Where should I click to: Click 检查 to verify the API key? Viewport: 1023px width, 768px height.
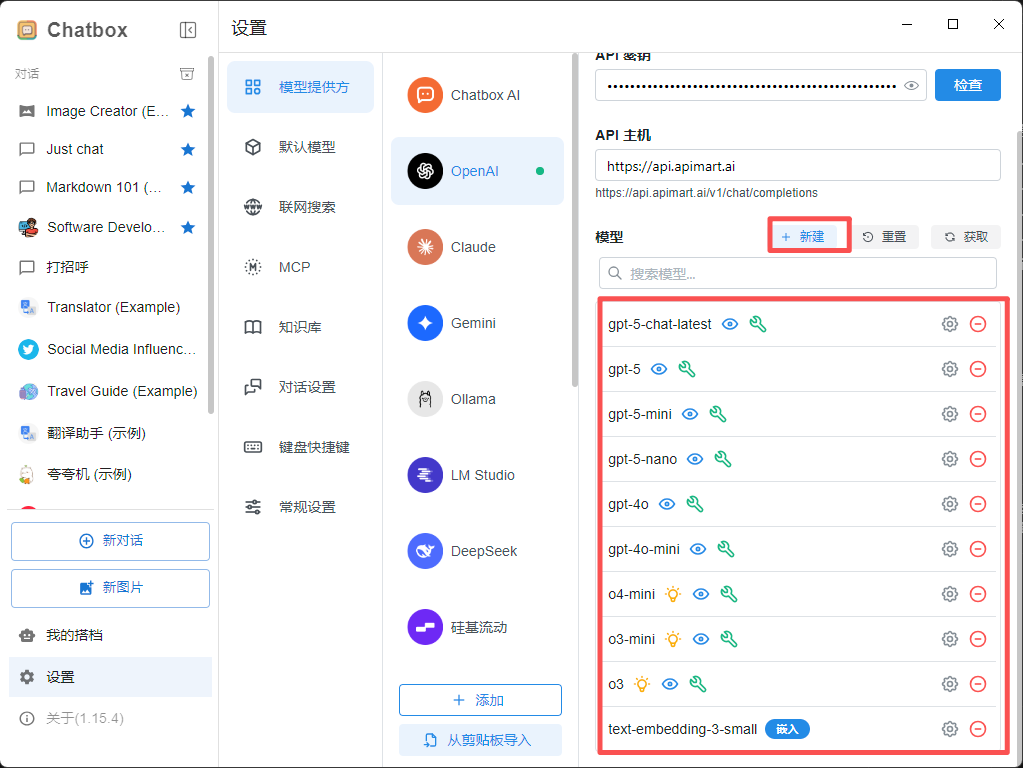(x=967, y=85)
